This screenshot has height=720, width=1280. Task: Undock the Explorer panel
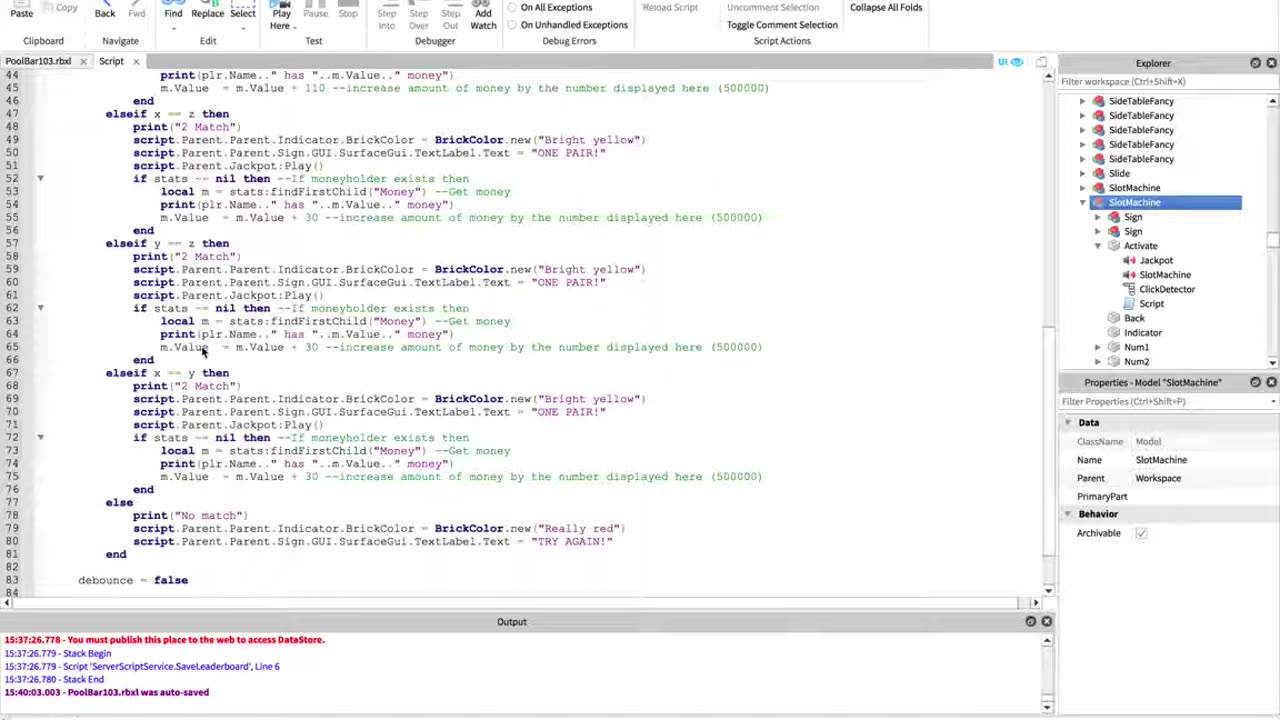coord(1255,63)
